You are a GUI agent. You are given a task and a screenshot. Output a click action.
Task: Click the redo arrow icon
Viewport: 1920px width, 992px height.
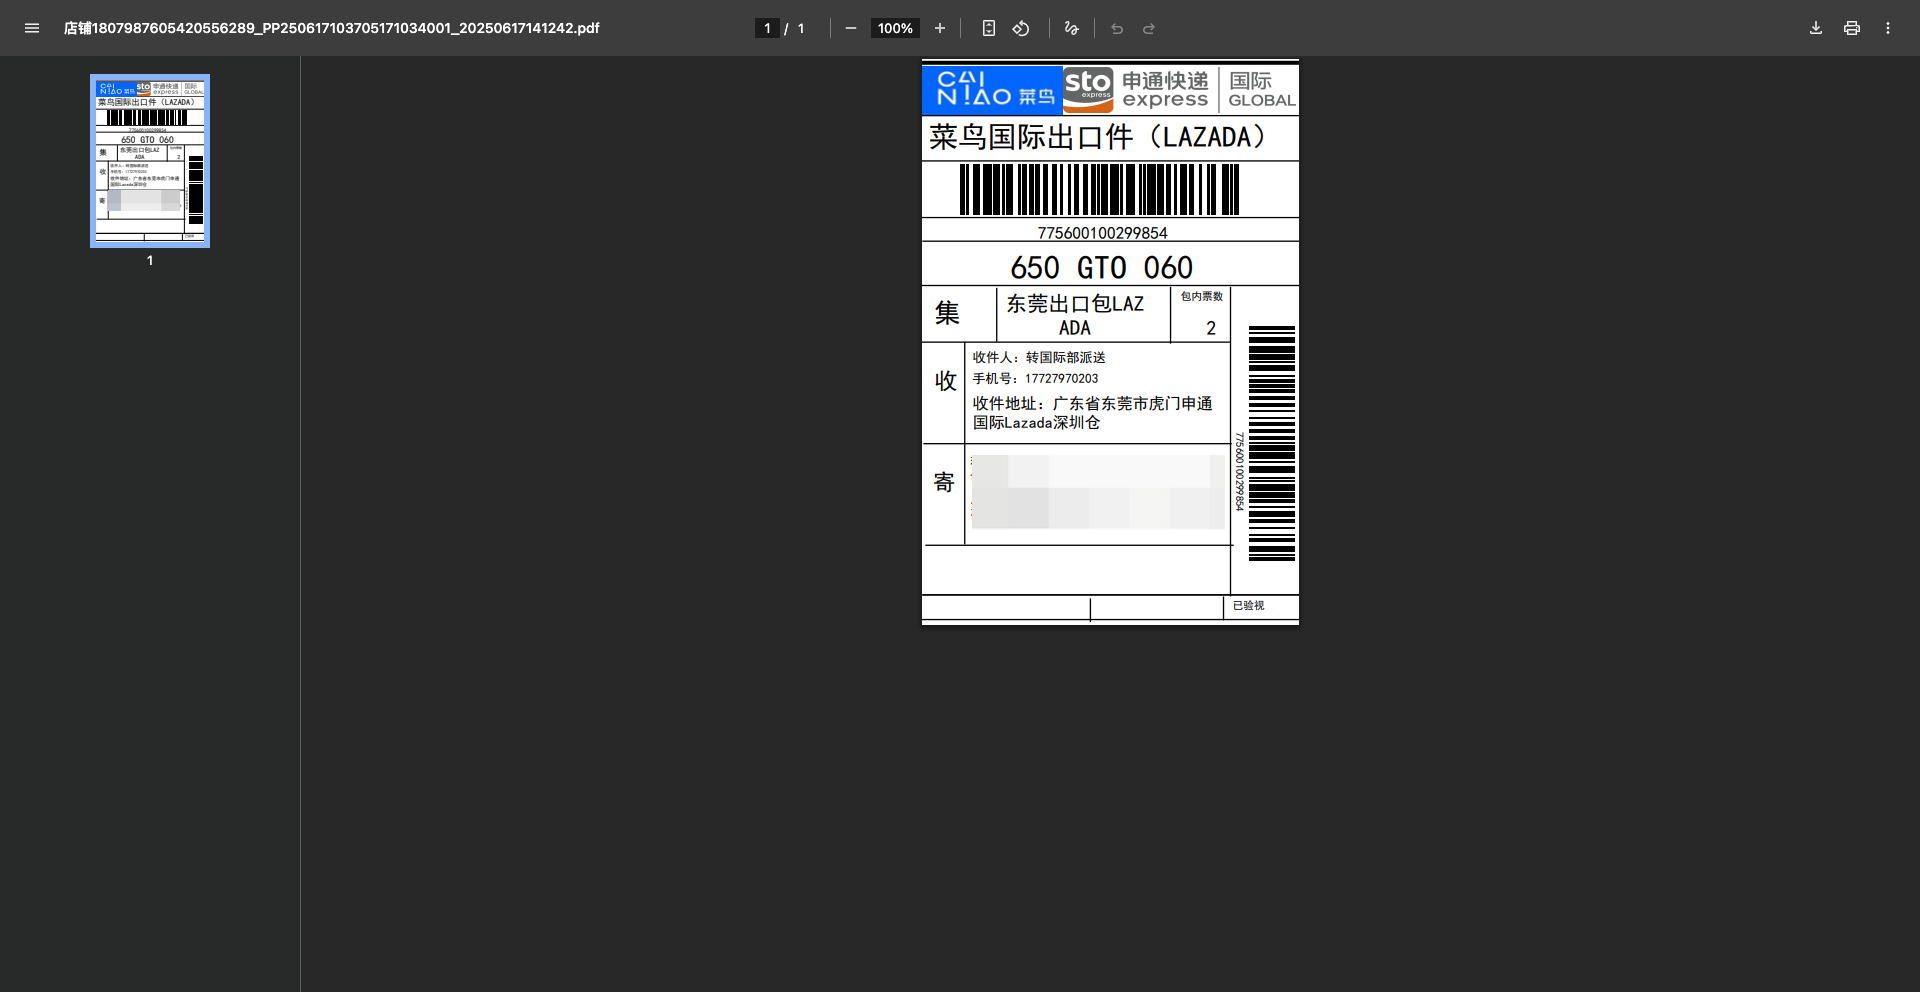pyautogui.click(x=1149, y=28)
